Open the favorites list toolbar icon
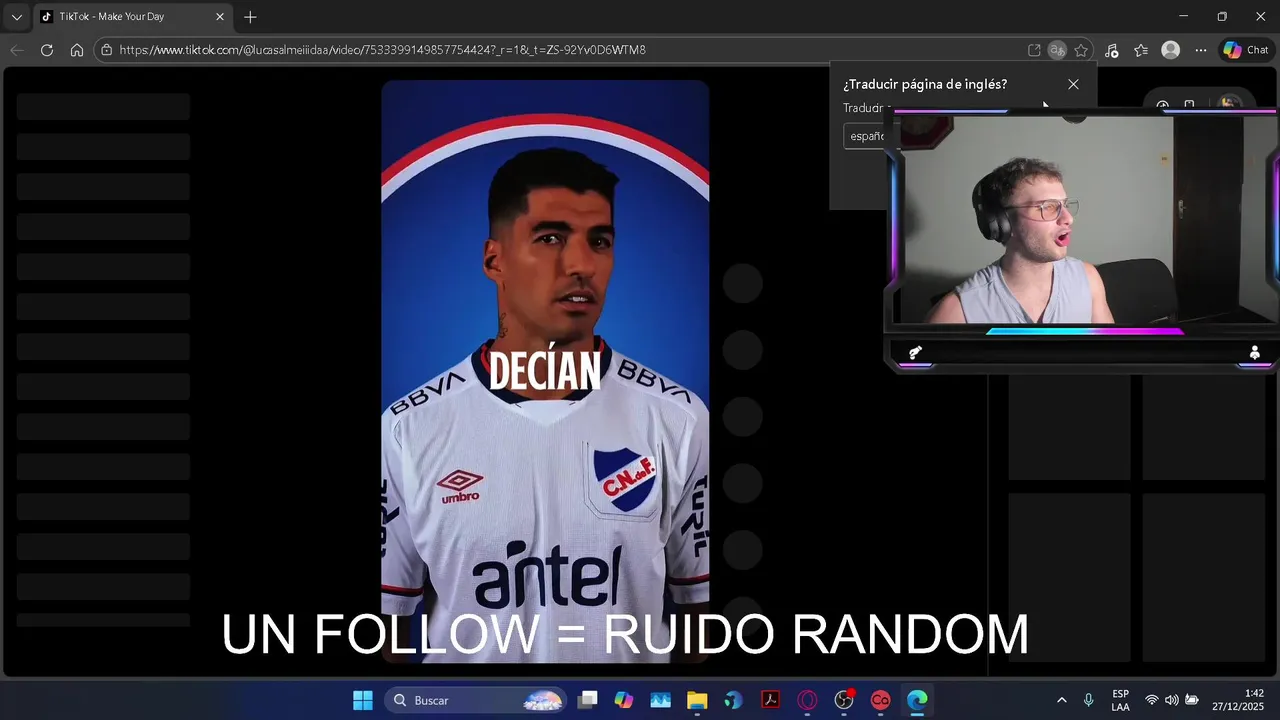The height and width of the screenshot is (720, 1280). [1141, 50]
